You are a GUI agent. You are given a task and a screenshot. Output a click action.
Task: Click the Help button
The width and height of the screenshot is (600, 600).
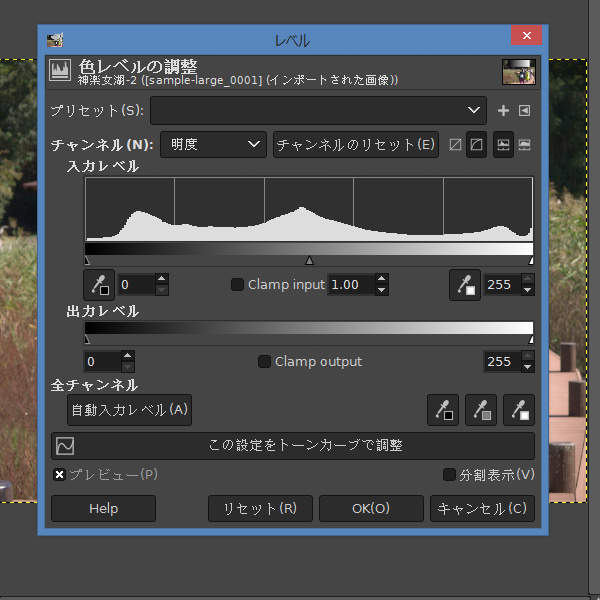pos(103,509)
